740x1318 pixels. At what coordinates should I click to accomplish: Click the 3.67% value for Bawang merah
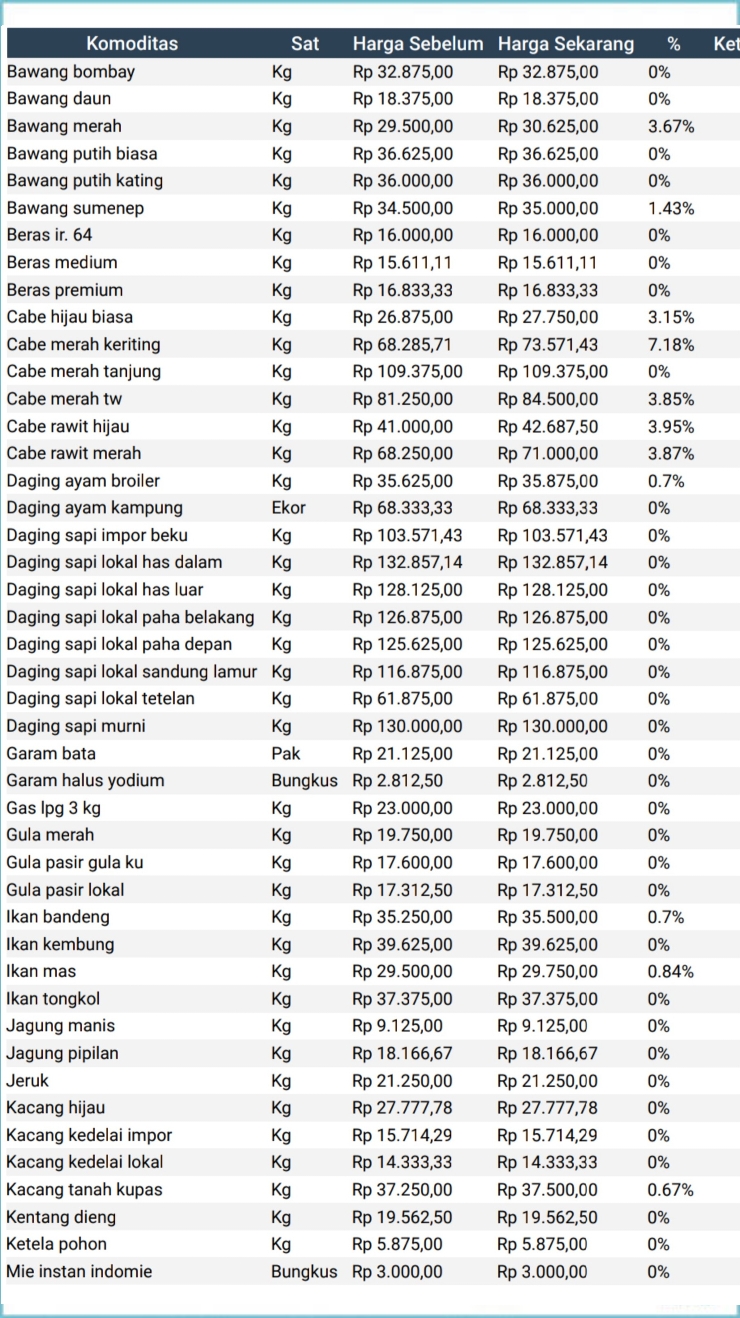(x=670, y=126)
